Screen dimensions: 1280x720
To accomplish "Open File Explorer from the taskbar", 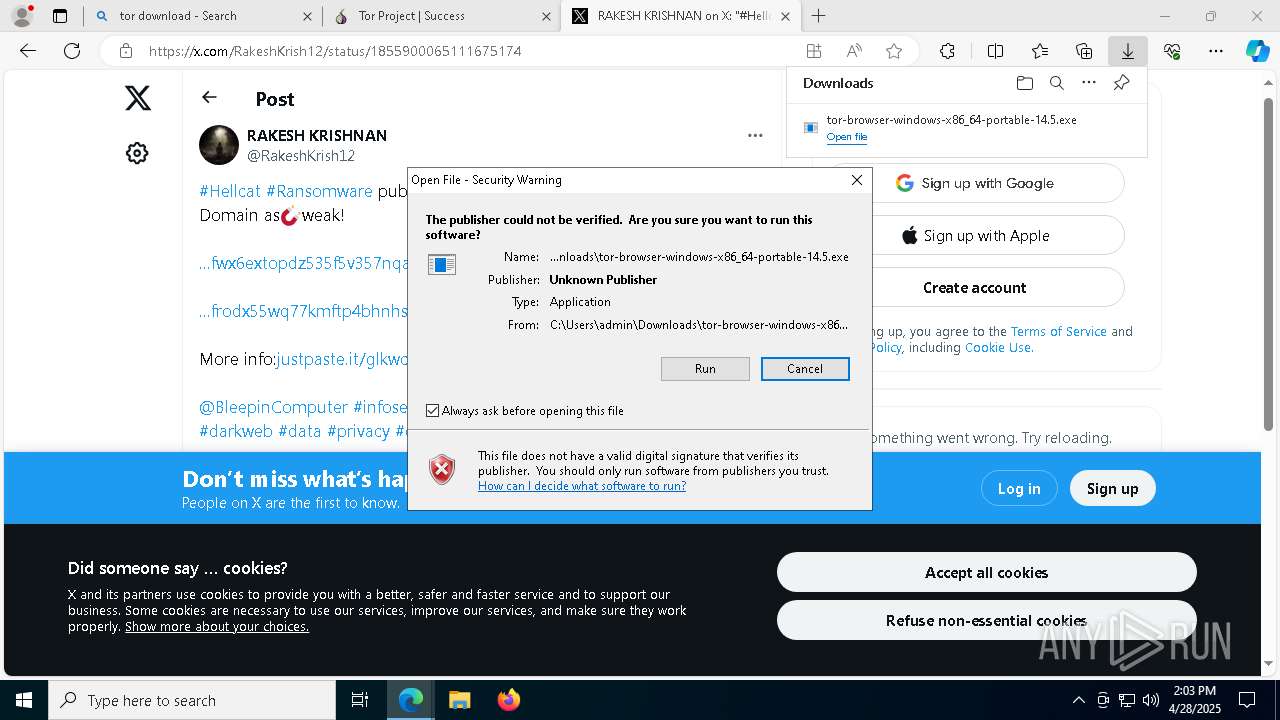I will coord(459,700).
